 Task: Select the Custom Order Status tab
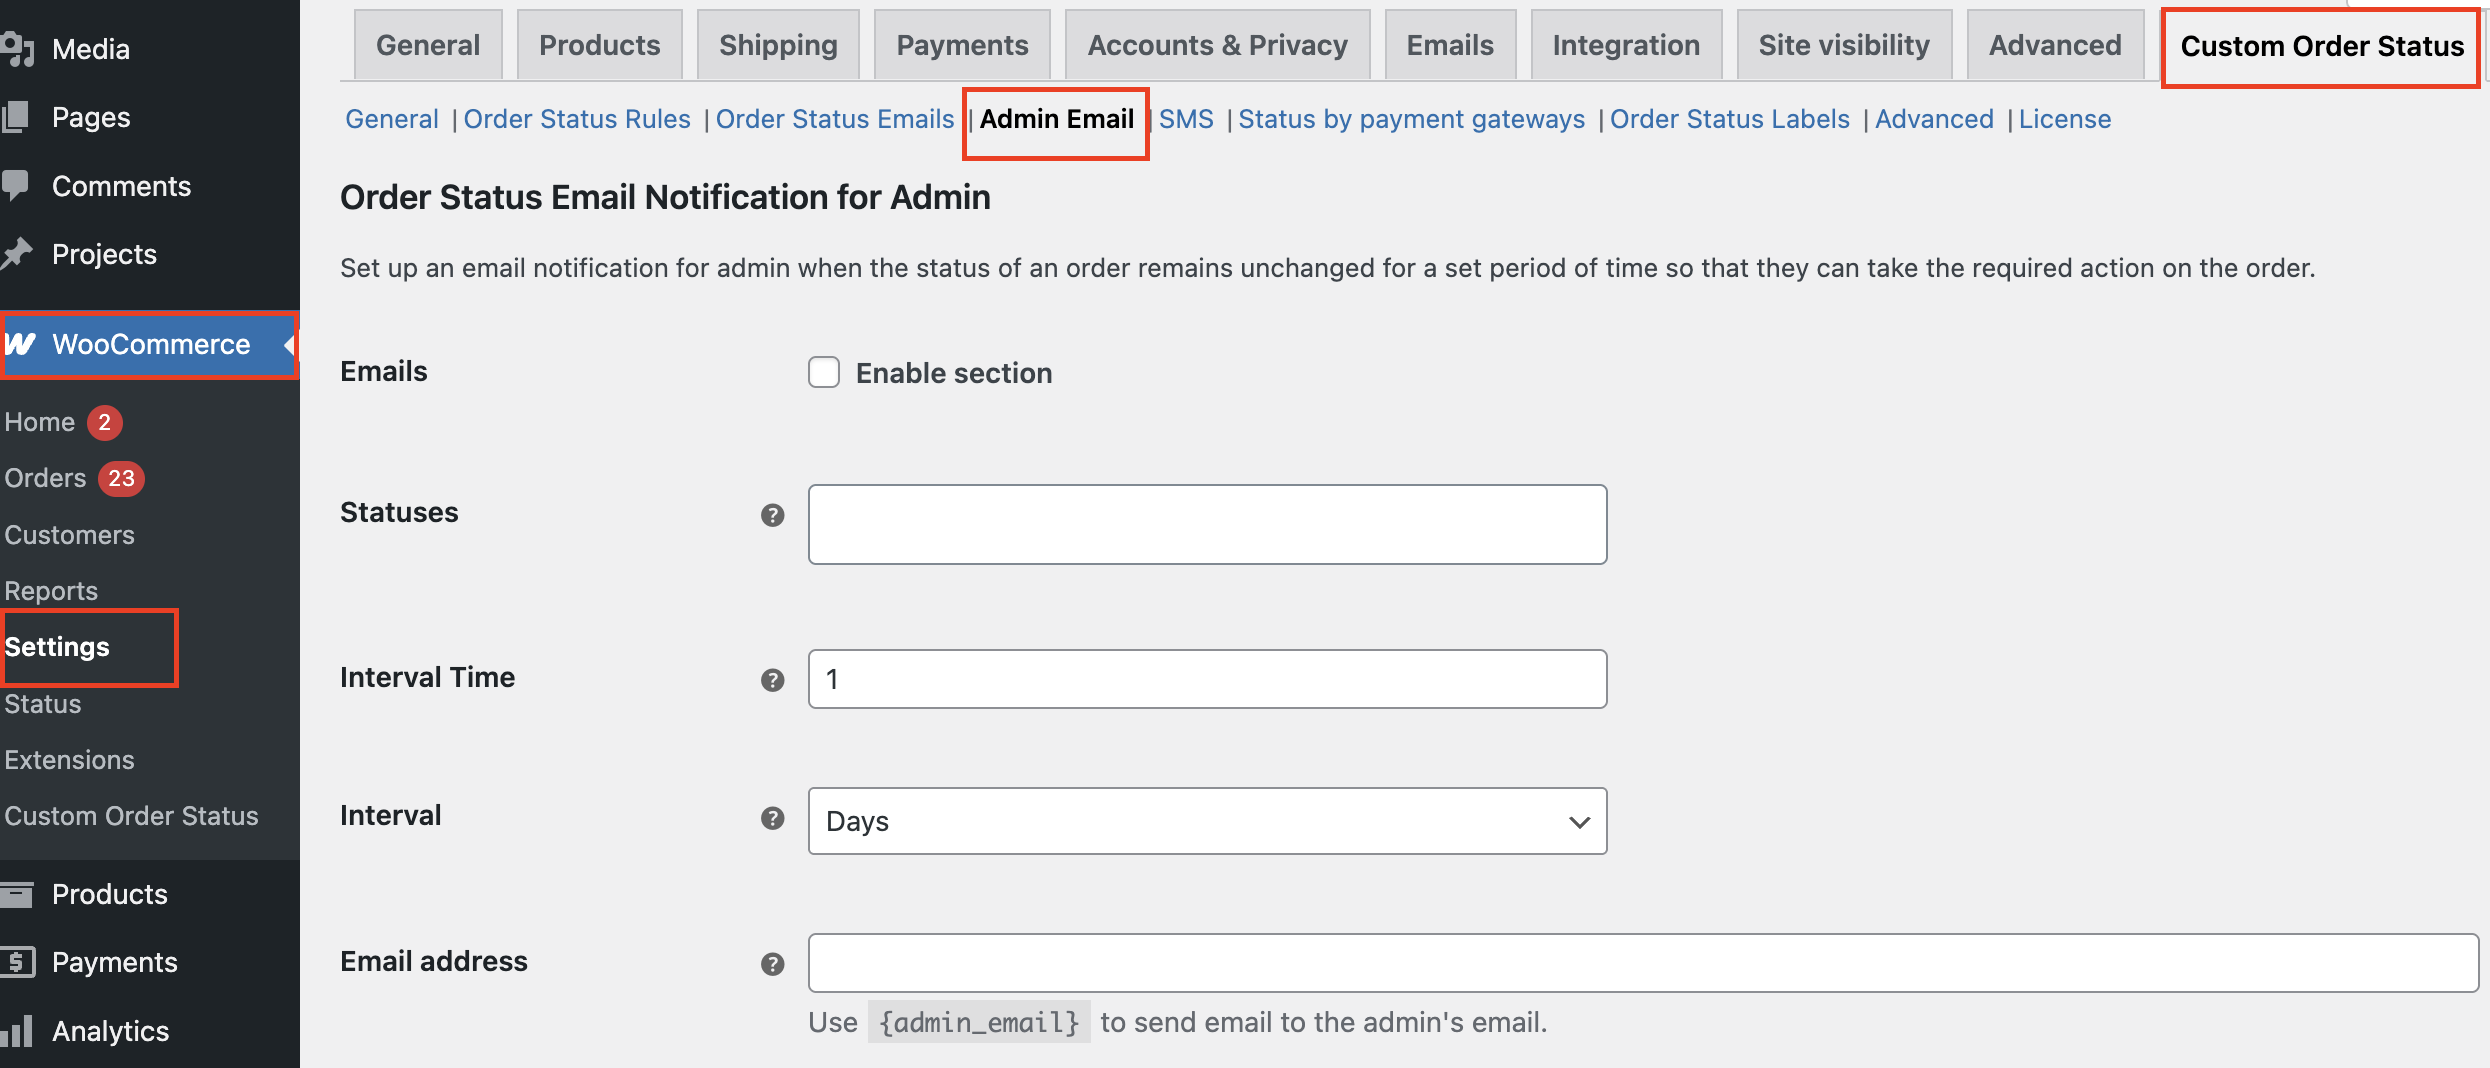[2322, 46]
